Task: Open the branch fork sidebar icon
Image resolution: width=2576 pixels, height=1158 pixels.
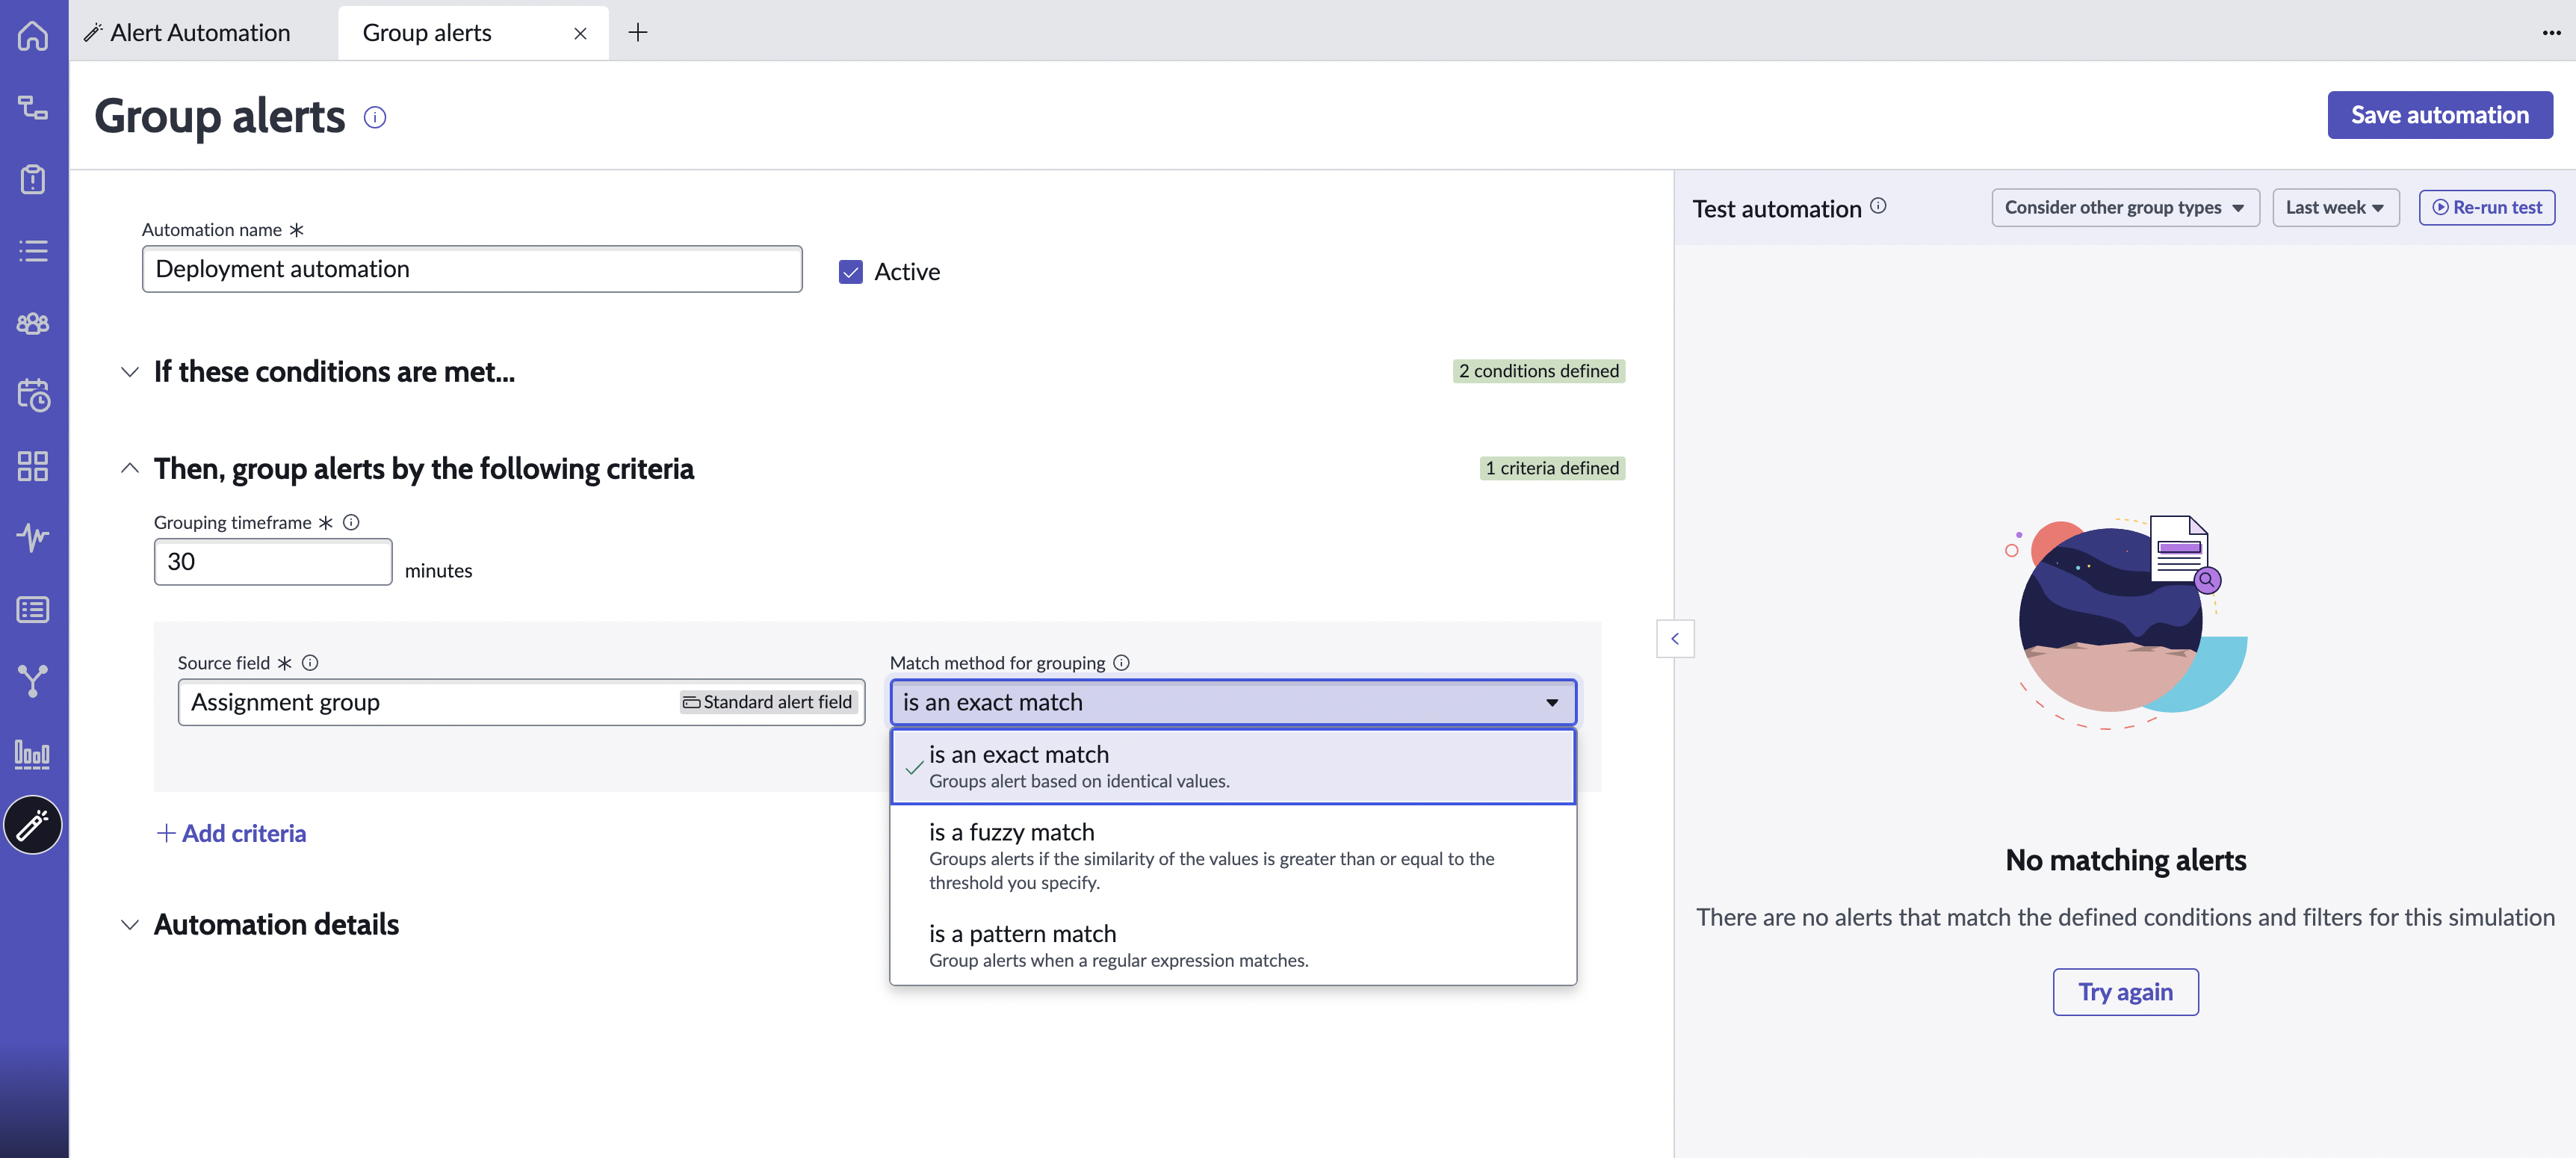Action: (x=33, y=681)
